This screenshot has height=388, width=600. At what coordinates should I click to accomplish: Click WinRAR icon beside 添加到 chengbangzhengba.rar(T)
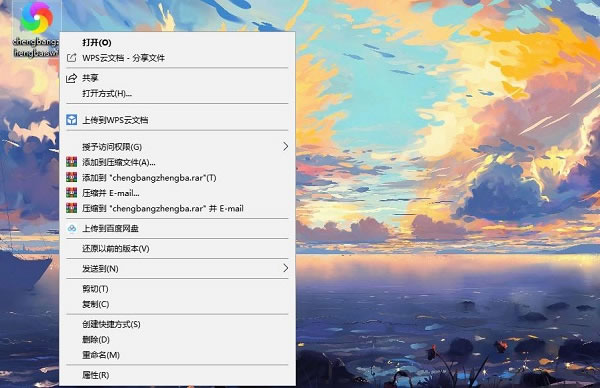(72, 177)
